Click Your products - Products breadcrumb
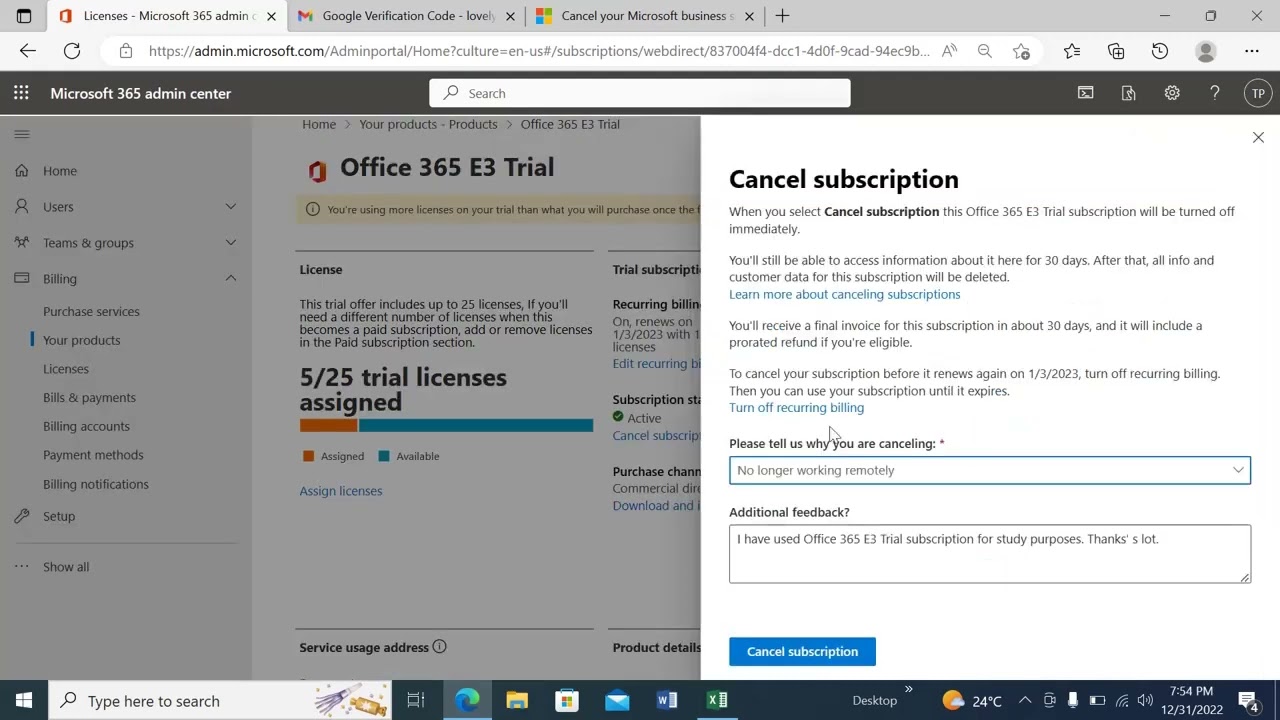Image resolution: width=1280 pixels, height=720 pixels. (428, 124)
